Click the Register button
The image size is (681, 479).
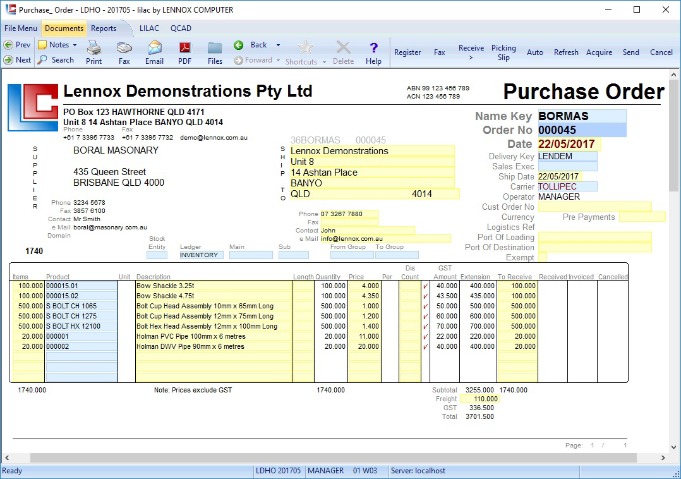[407, 52]
